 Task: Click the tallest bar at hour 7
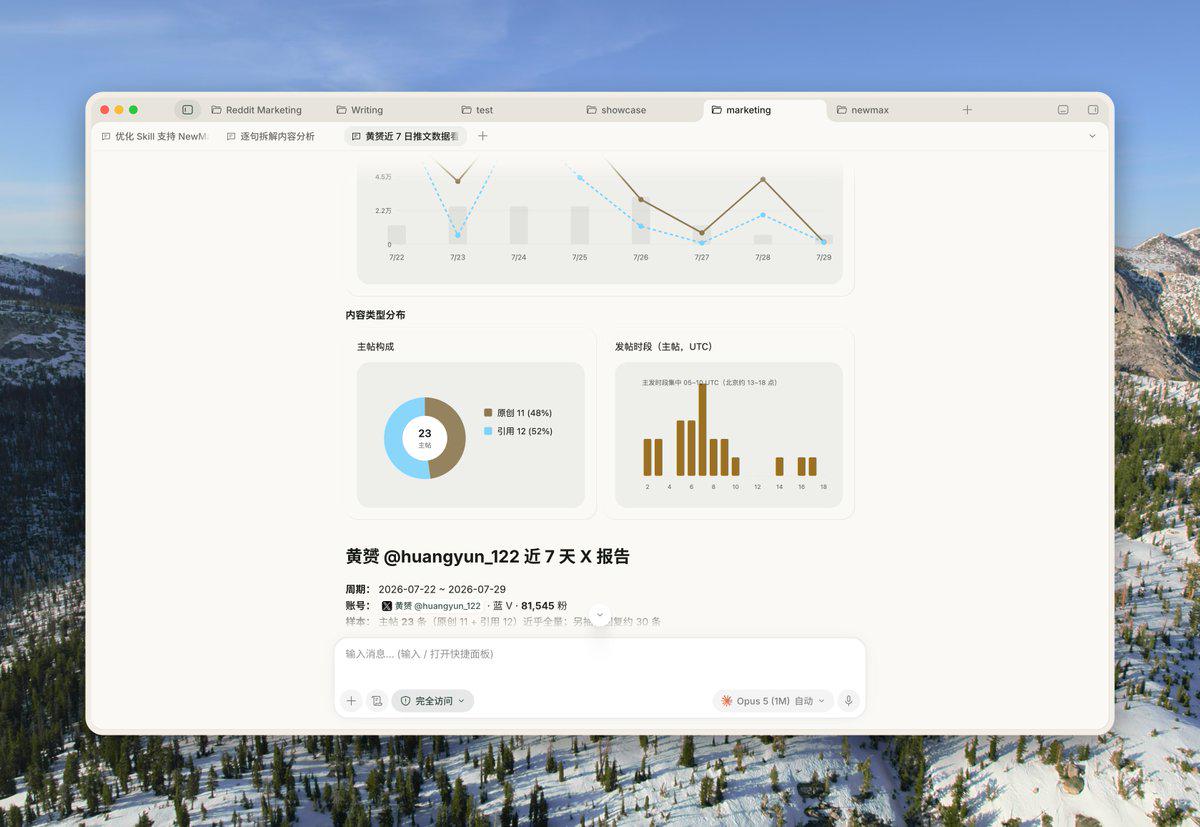(x=702, y=429)
